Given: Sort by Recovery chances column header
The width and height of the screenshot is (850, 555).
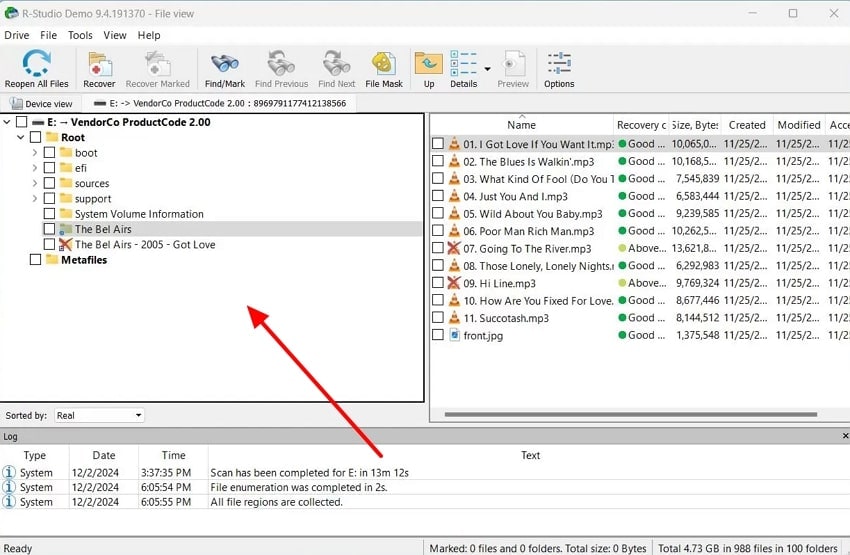Looking at the screenshot, I should [641, 125].
